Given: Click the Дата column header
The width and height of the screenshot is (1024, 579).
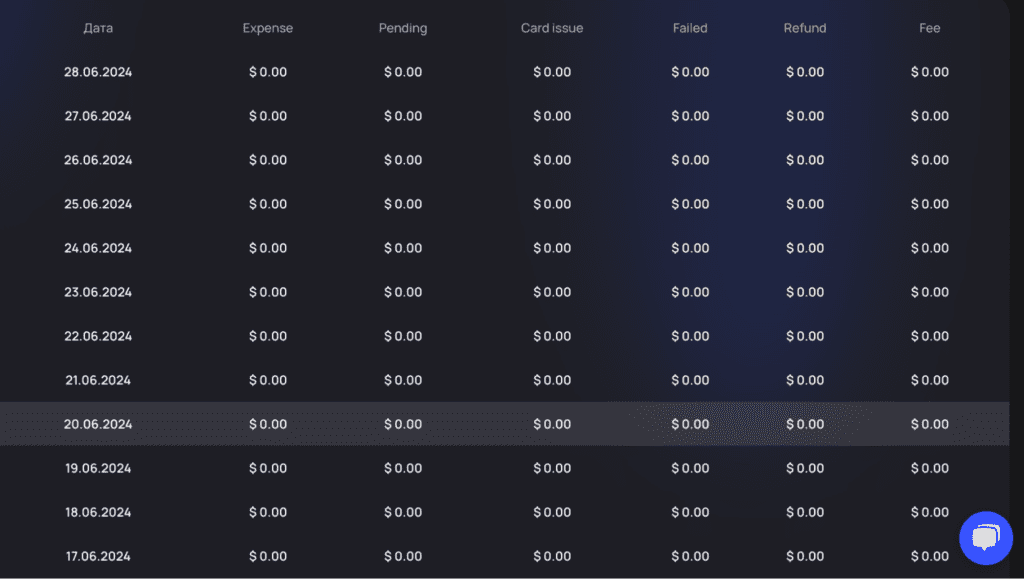Looking at the screenshot, I should pos(98,28).
